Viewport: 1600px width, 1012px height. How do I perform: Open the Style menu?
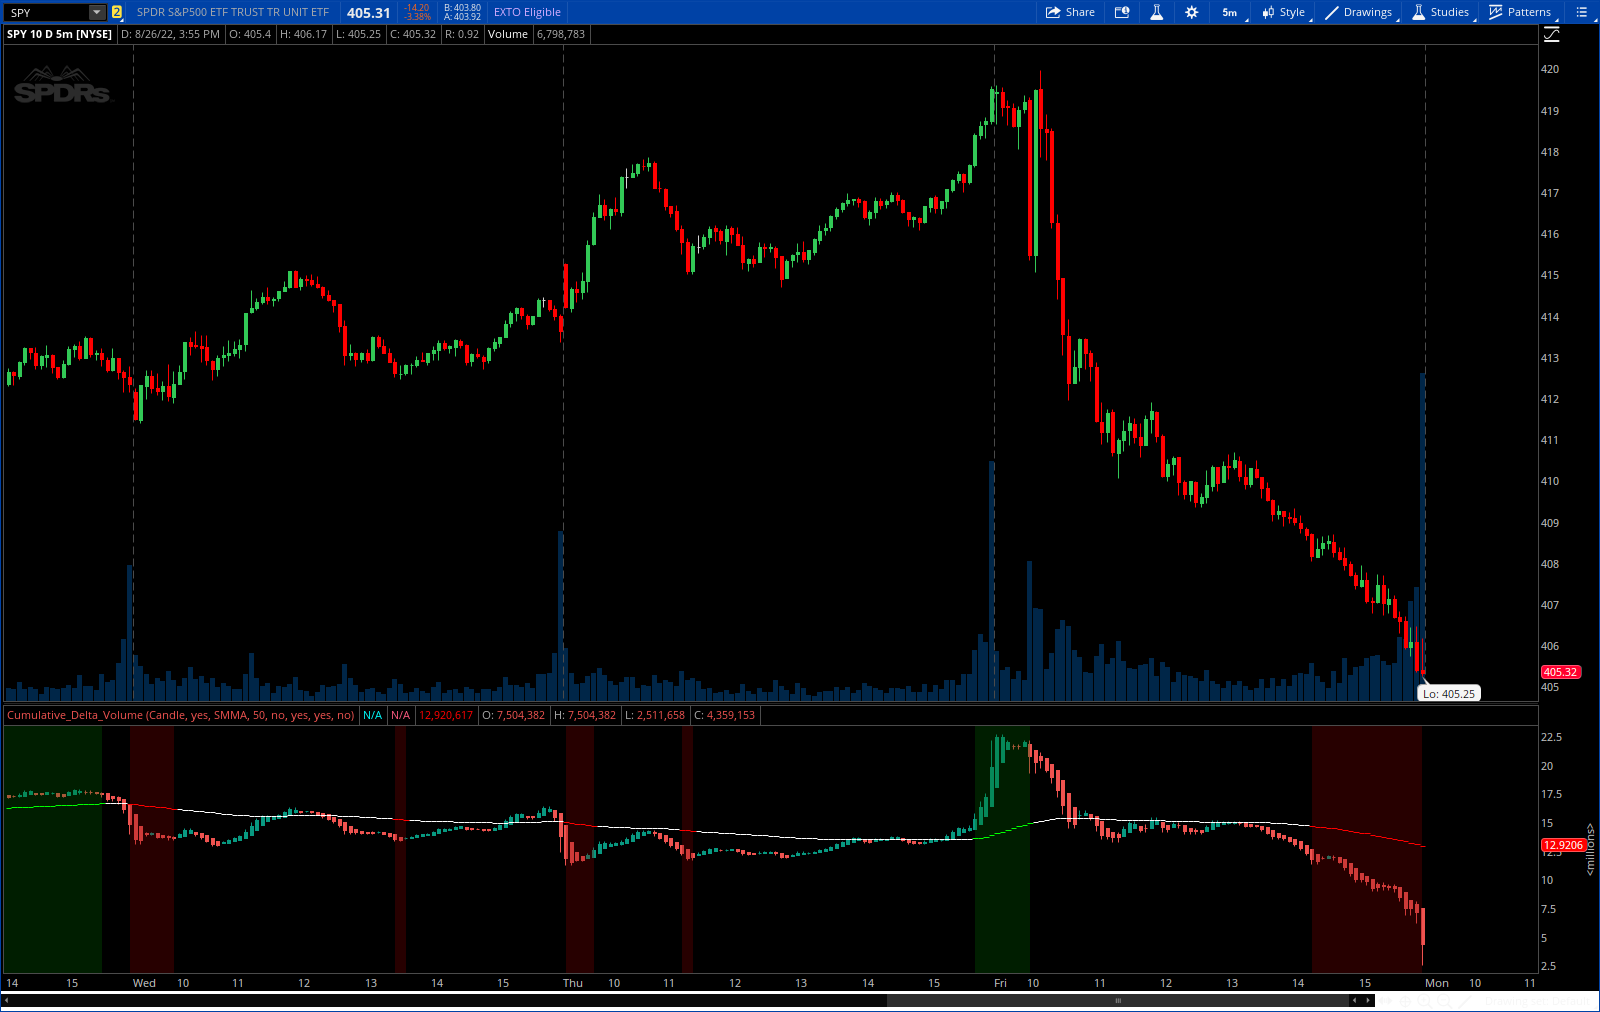click(1283, 12)
